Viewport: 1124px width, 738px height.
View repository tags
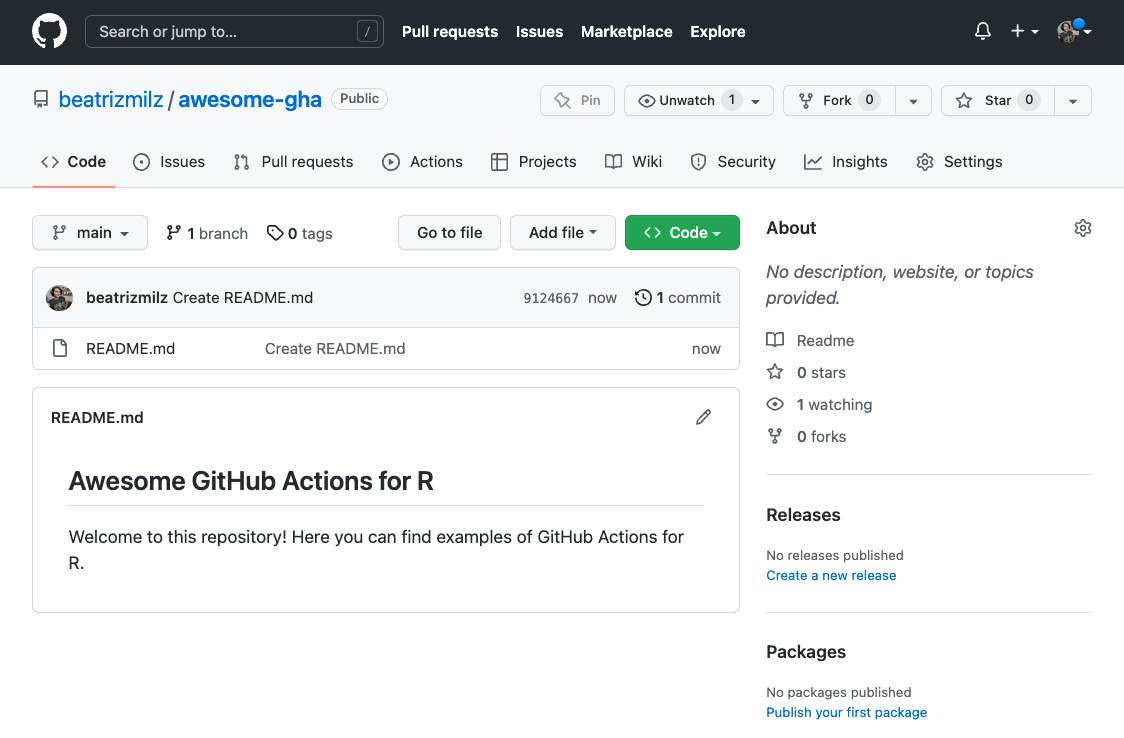[300, 233]
